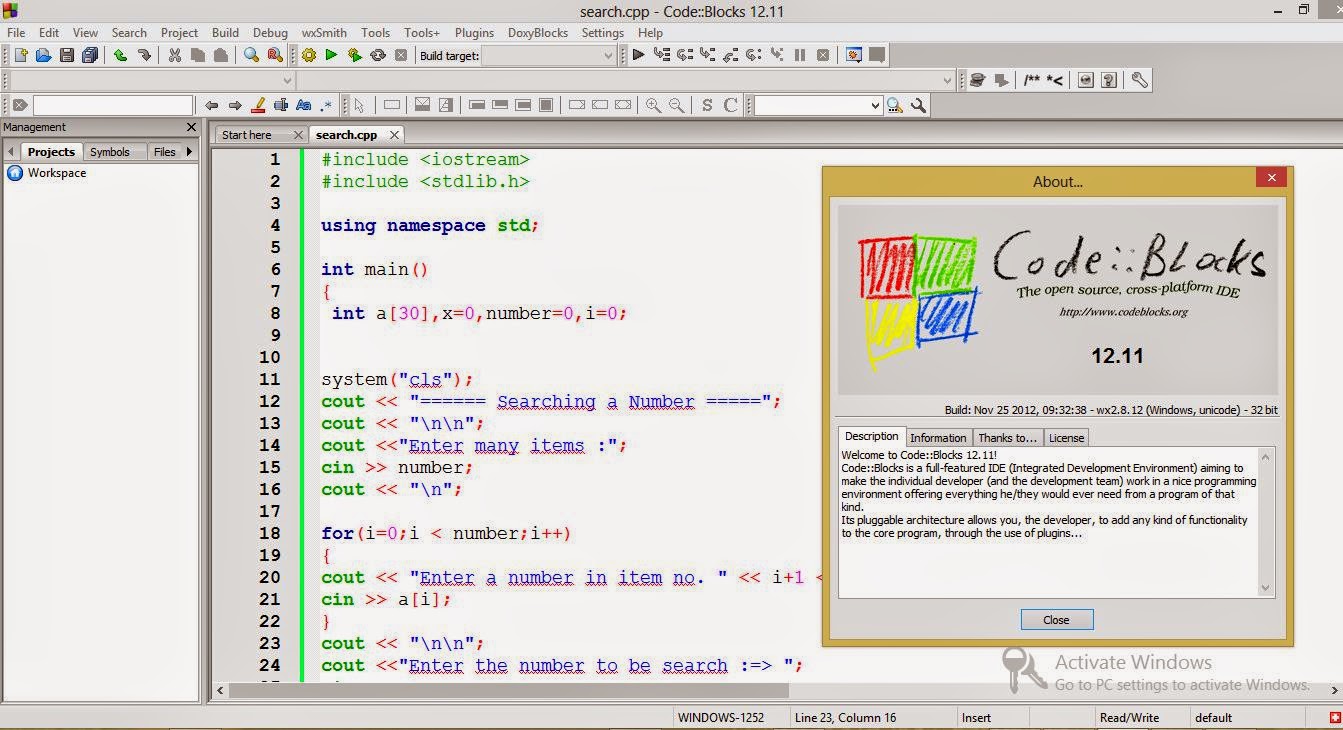Jump back with the left arrow icon

coord(211,105)
